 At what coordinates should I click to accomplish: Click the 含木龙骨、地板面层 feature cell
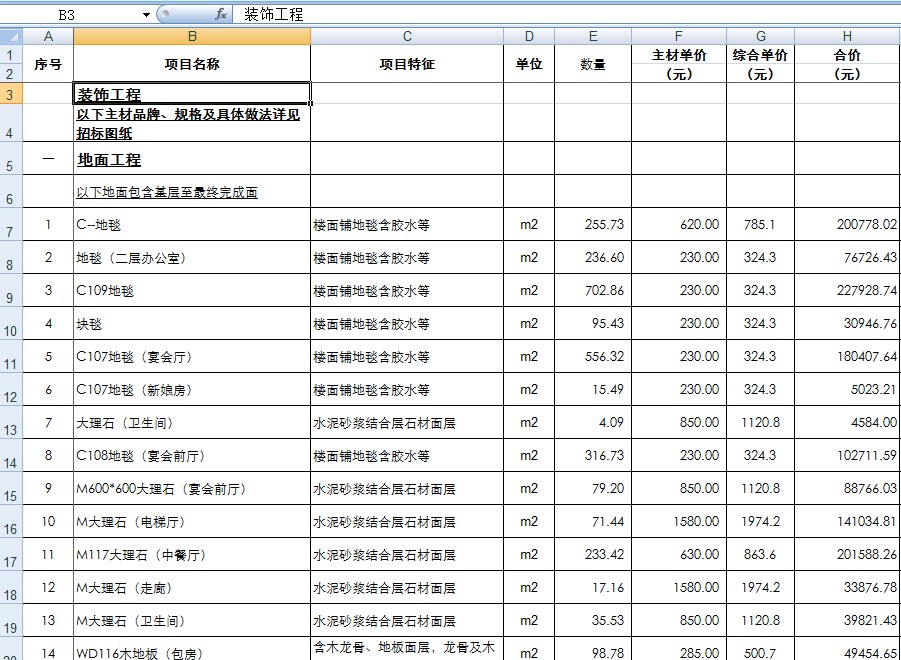407,649
